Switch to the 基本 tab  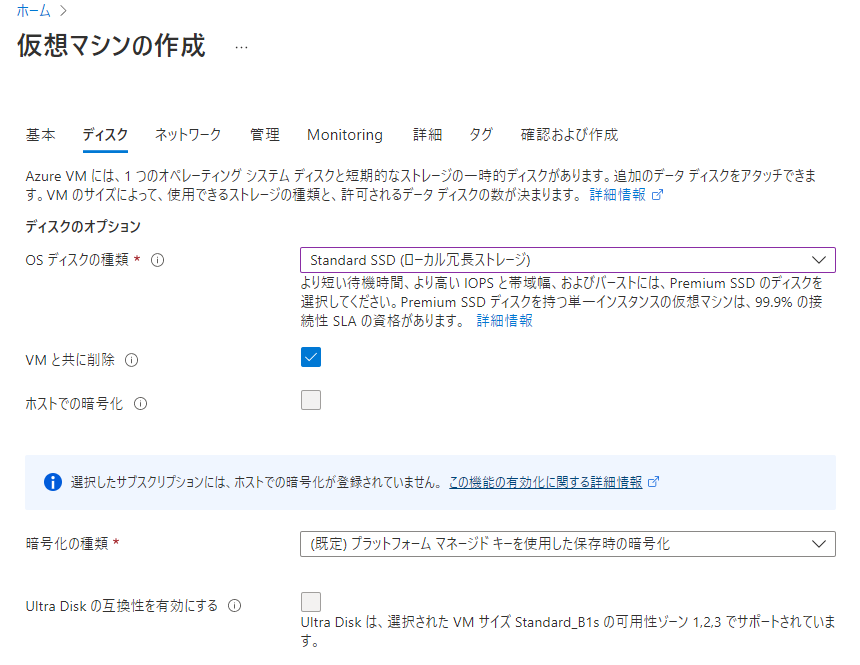tap(41, 134)
